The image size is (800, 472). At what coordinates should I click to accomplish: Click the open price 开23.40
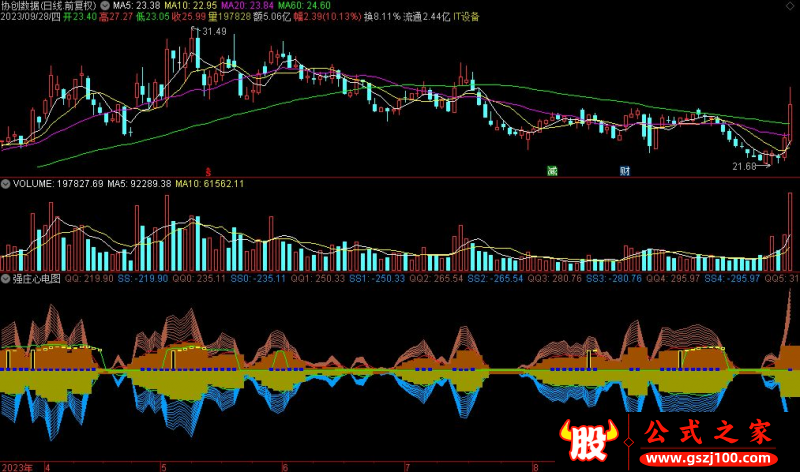click(80, 17)
